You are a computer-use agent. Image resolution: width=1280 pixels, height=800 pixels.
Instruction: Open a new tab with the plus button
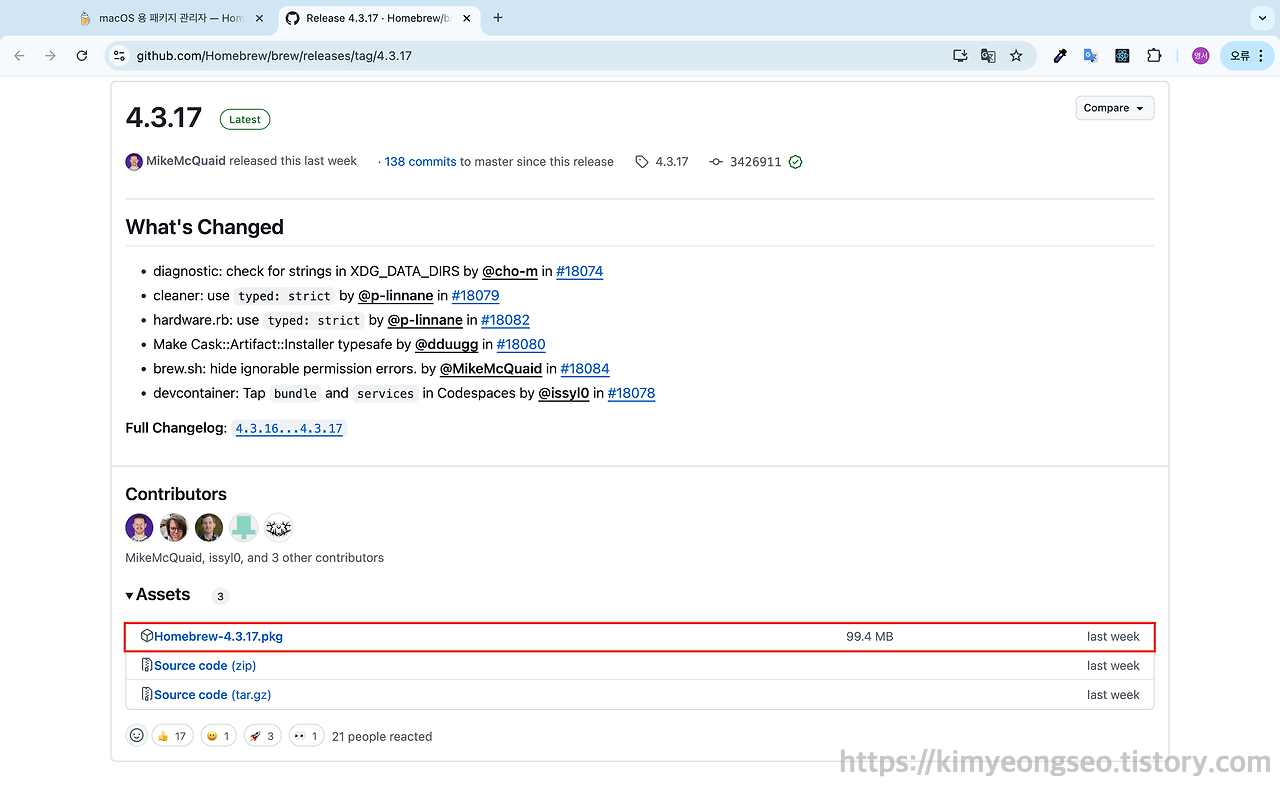(x=498, y=18)
